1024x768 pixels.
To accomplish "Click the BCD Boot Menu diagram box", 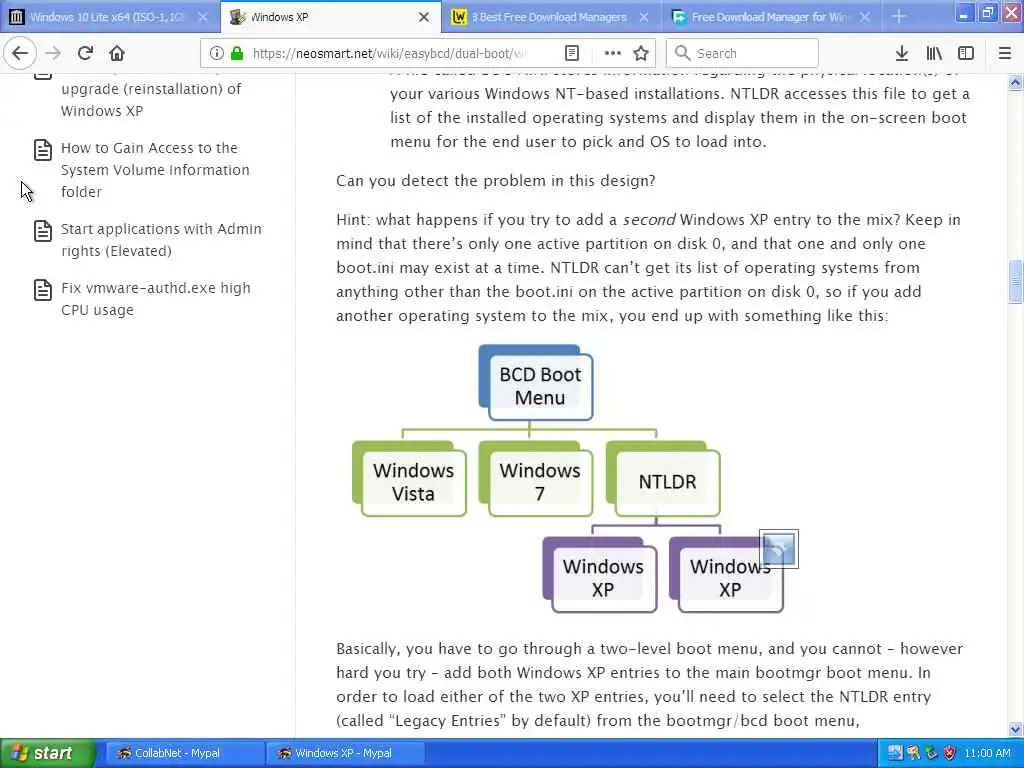I will tap(536, 383).
